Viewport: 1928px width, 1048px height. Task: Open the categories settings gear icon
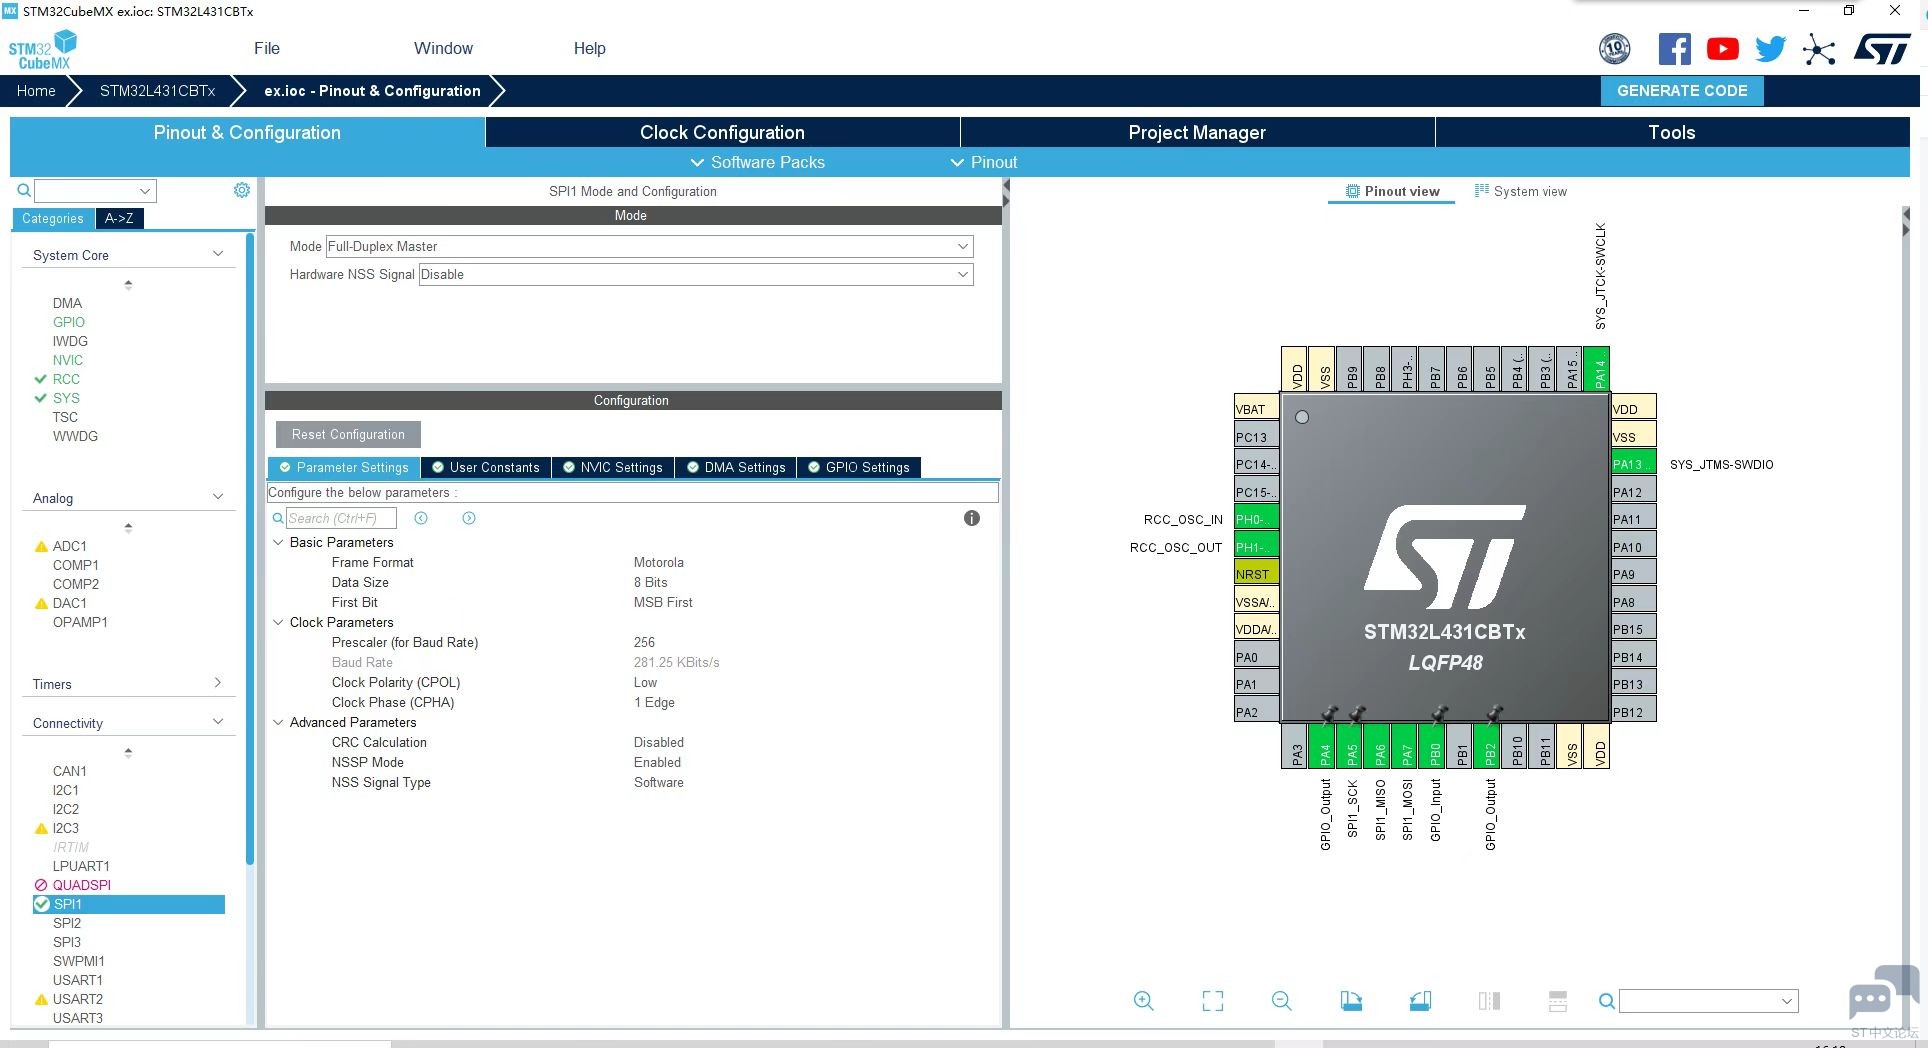tap(242, 190)
